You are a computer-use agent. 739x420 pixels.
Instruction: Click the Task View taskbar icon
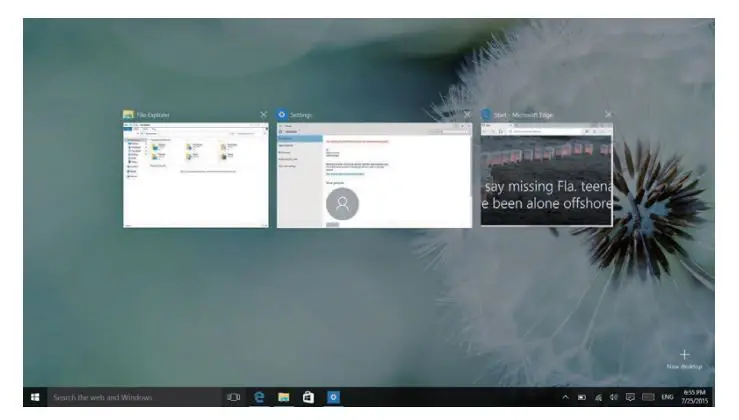(x=233, y=397)
